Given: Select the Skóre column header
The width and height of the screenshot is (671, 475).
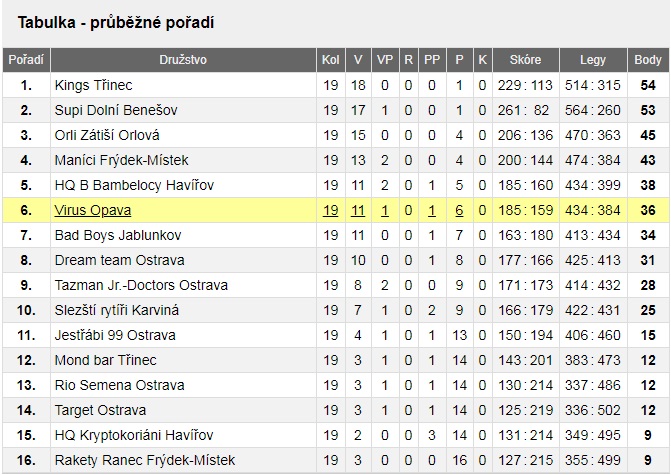Looking at the screenshot, I should click(x=526, y=60).
